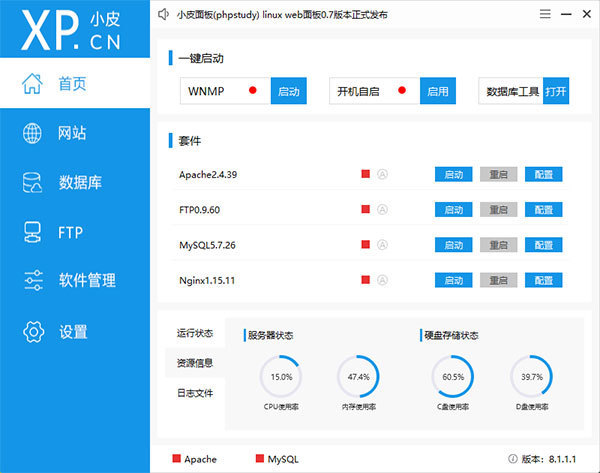Click the home icon in sidebar
The height and width of the screenshot is (473, 600).
[32, 83]
